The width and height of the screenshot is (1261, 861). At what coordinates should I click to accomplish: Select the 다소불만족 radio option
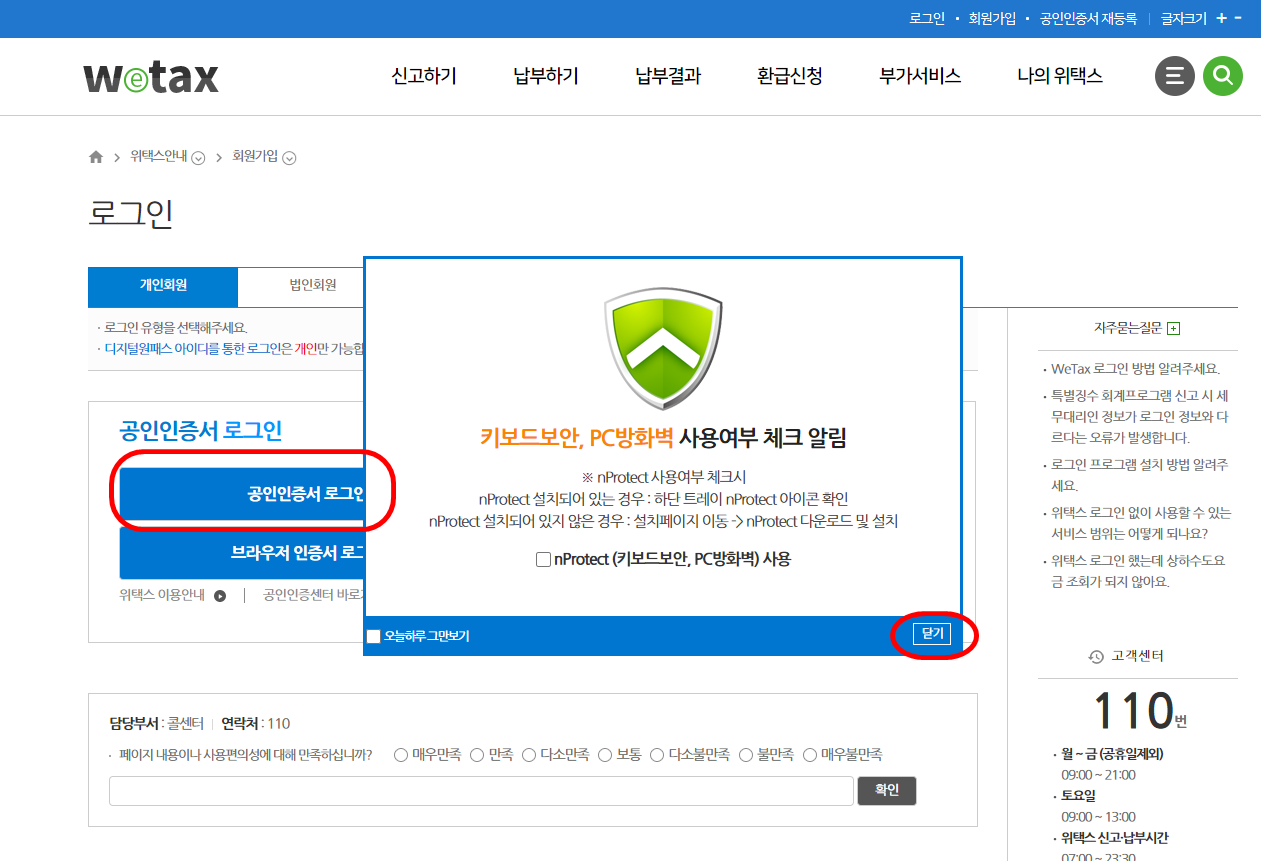coord(657,755)
